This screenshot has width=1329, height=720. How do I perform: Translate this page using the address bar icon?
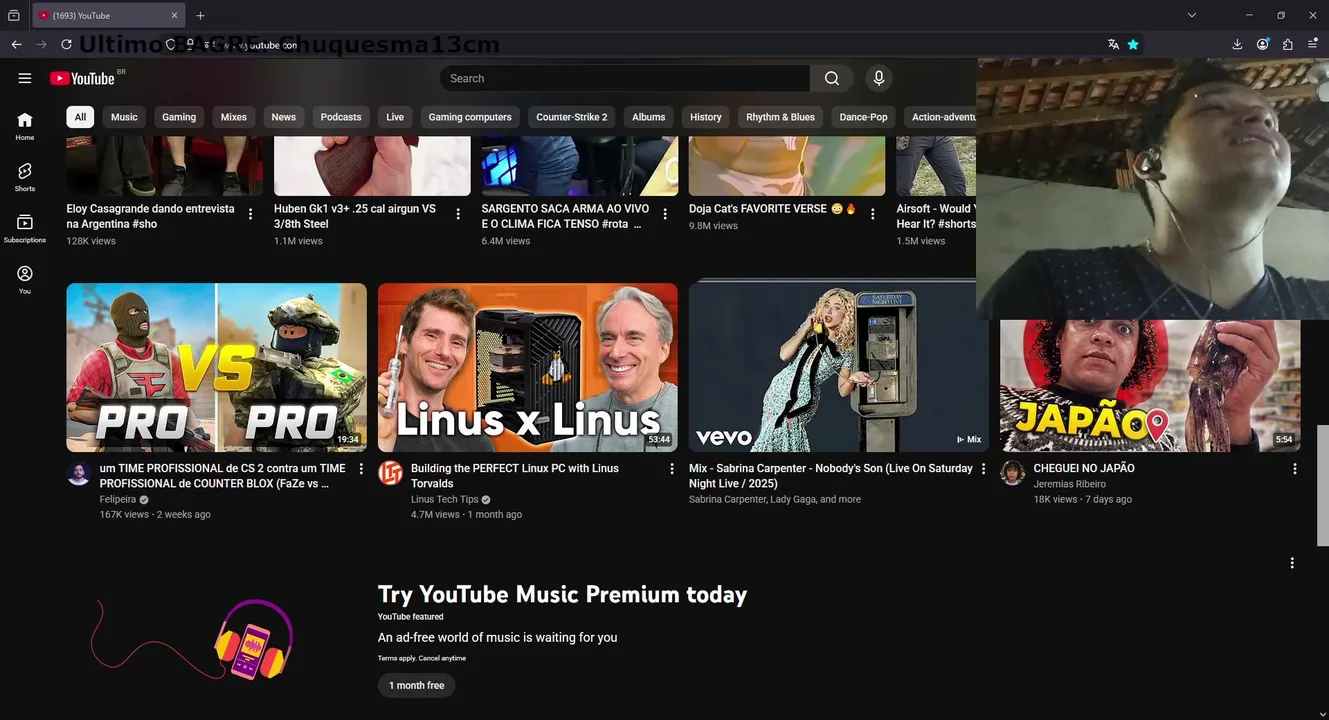coord(1113,44)
